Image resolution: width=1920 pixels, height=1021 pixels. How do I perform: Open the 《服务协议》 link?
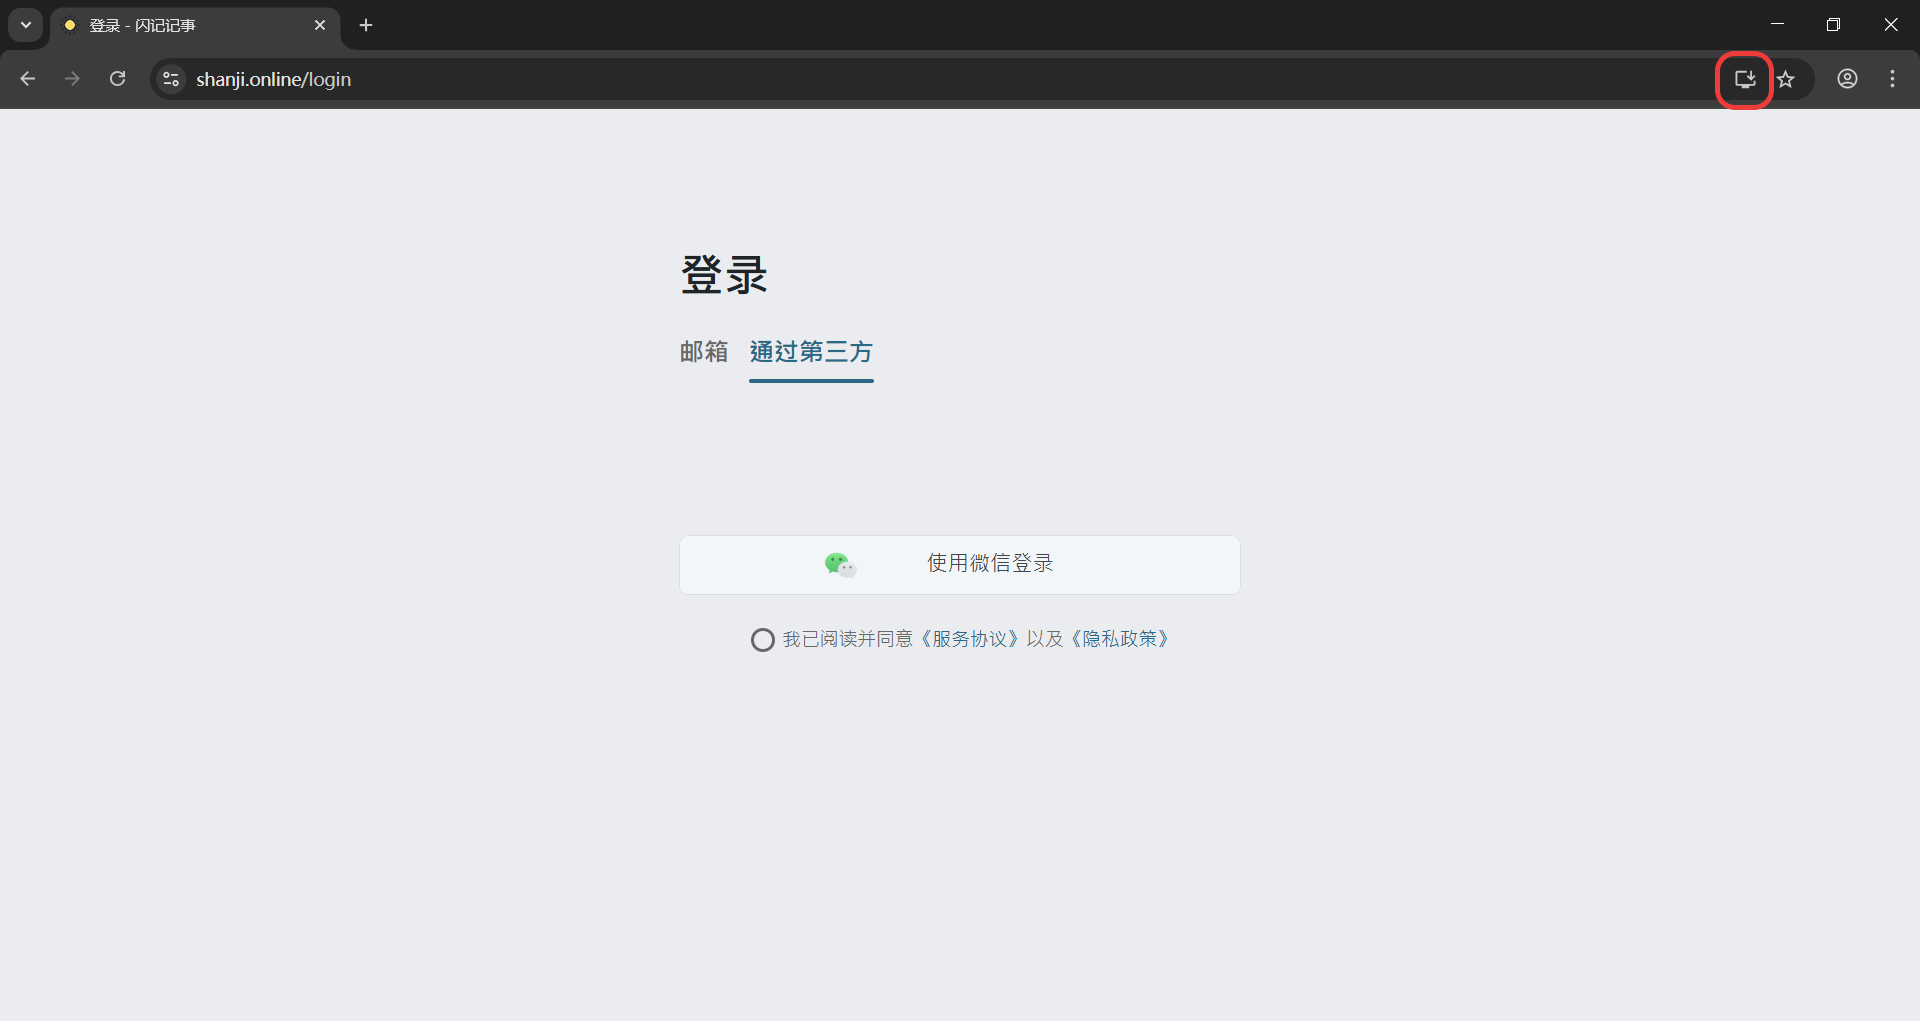click(x=969, y=639)
